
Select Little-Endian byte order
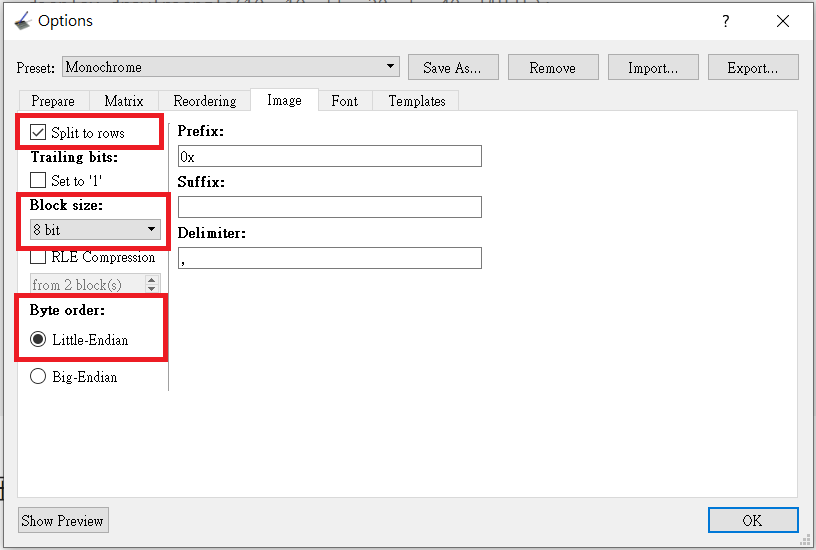point(39,340)
